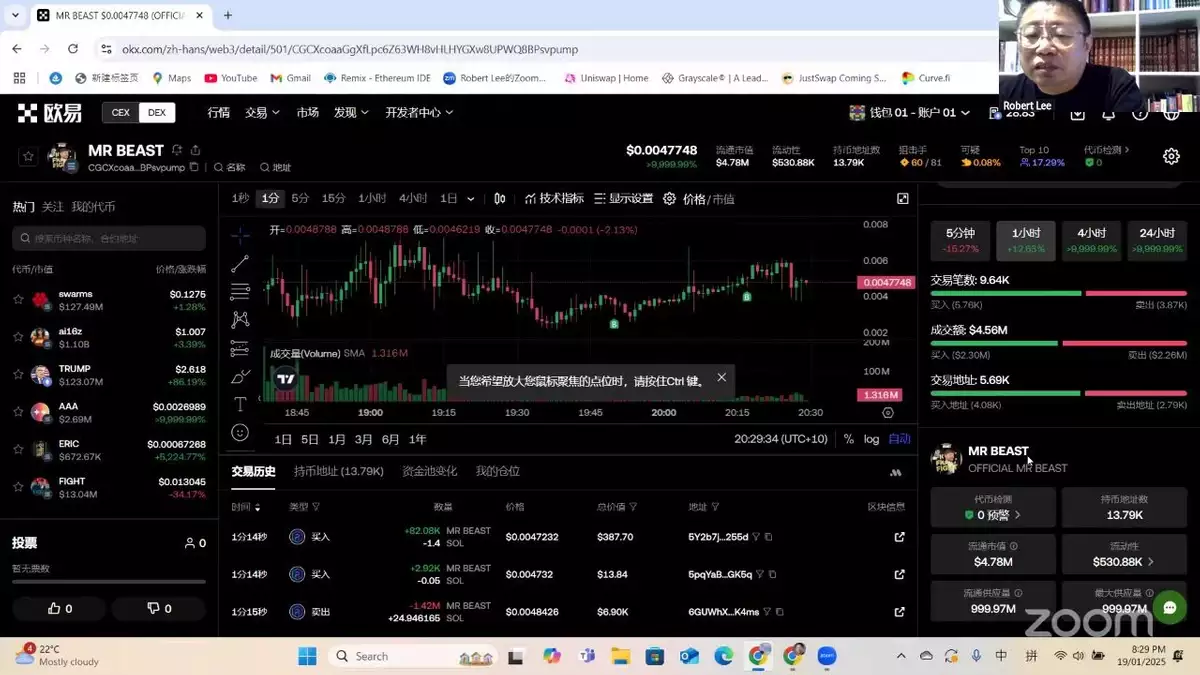Expand more chart interval options
The image size is (1200, 675).
tap(471, 199)
